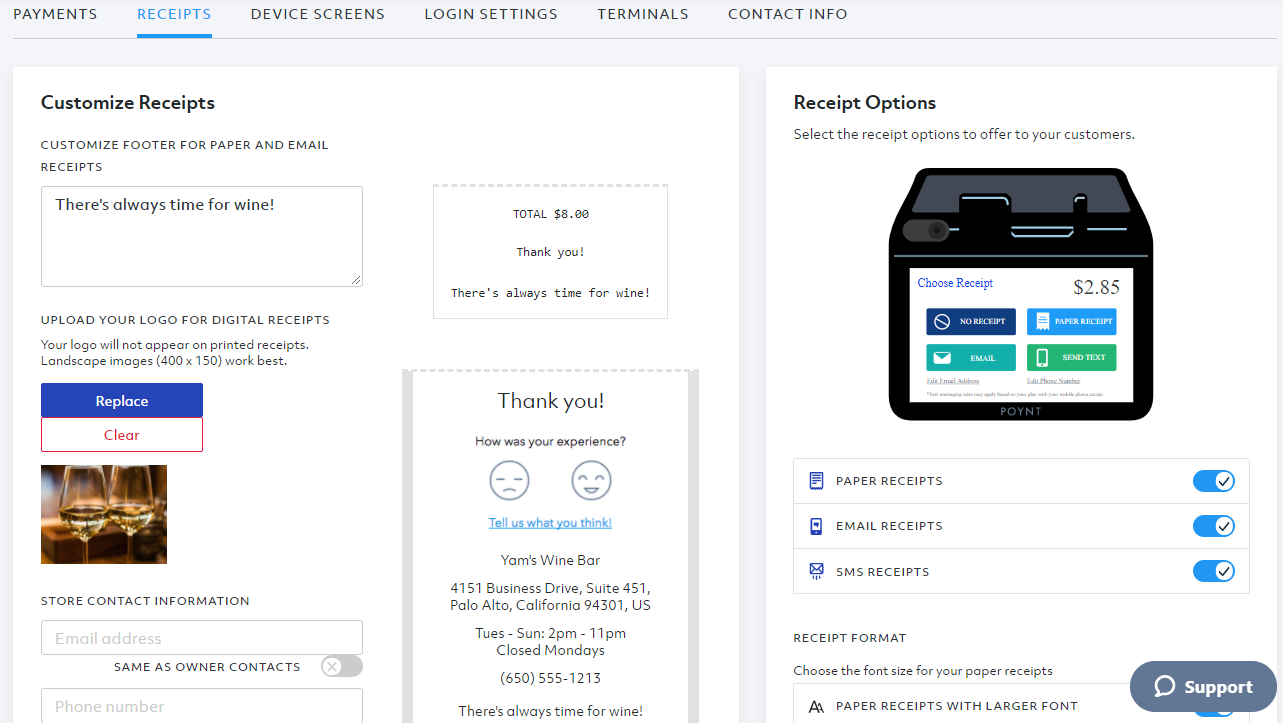This screenshot has width=1283, height=723.
Task: Click the sad face feedback icon
Action: pyautogui.click(x=509, y=481)
